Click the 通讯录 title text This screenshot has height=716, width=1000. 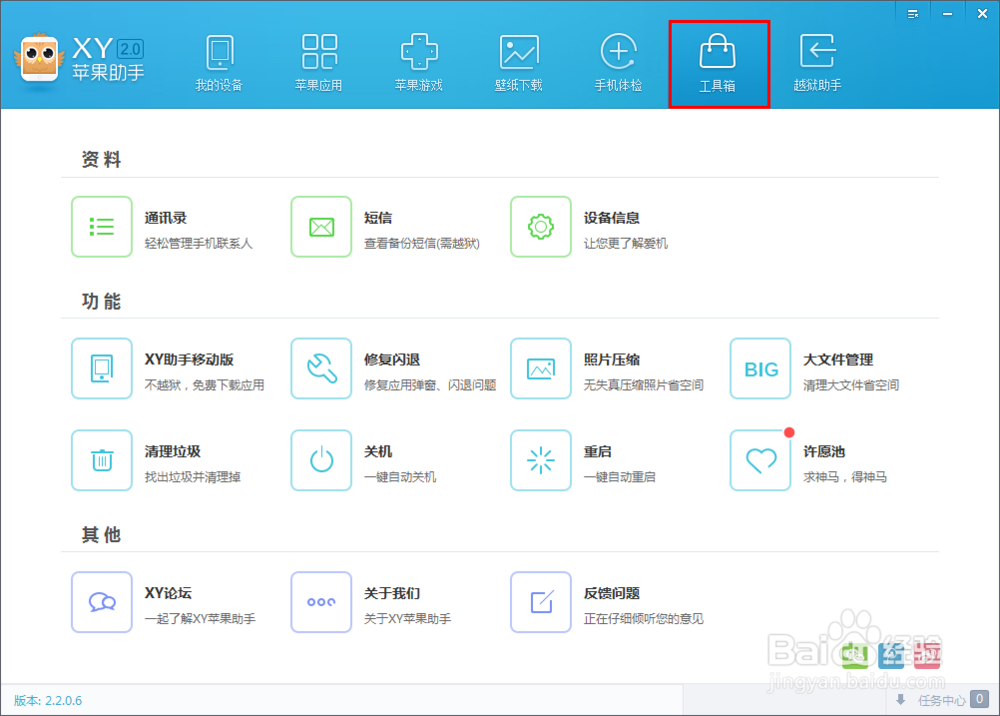[165, 218]
